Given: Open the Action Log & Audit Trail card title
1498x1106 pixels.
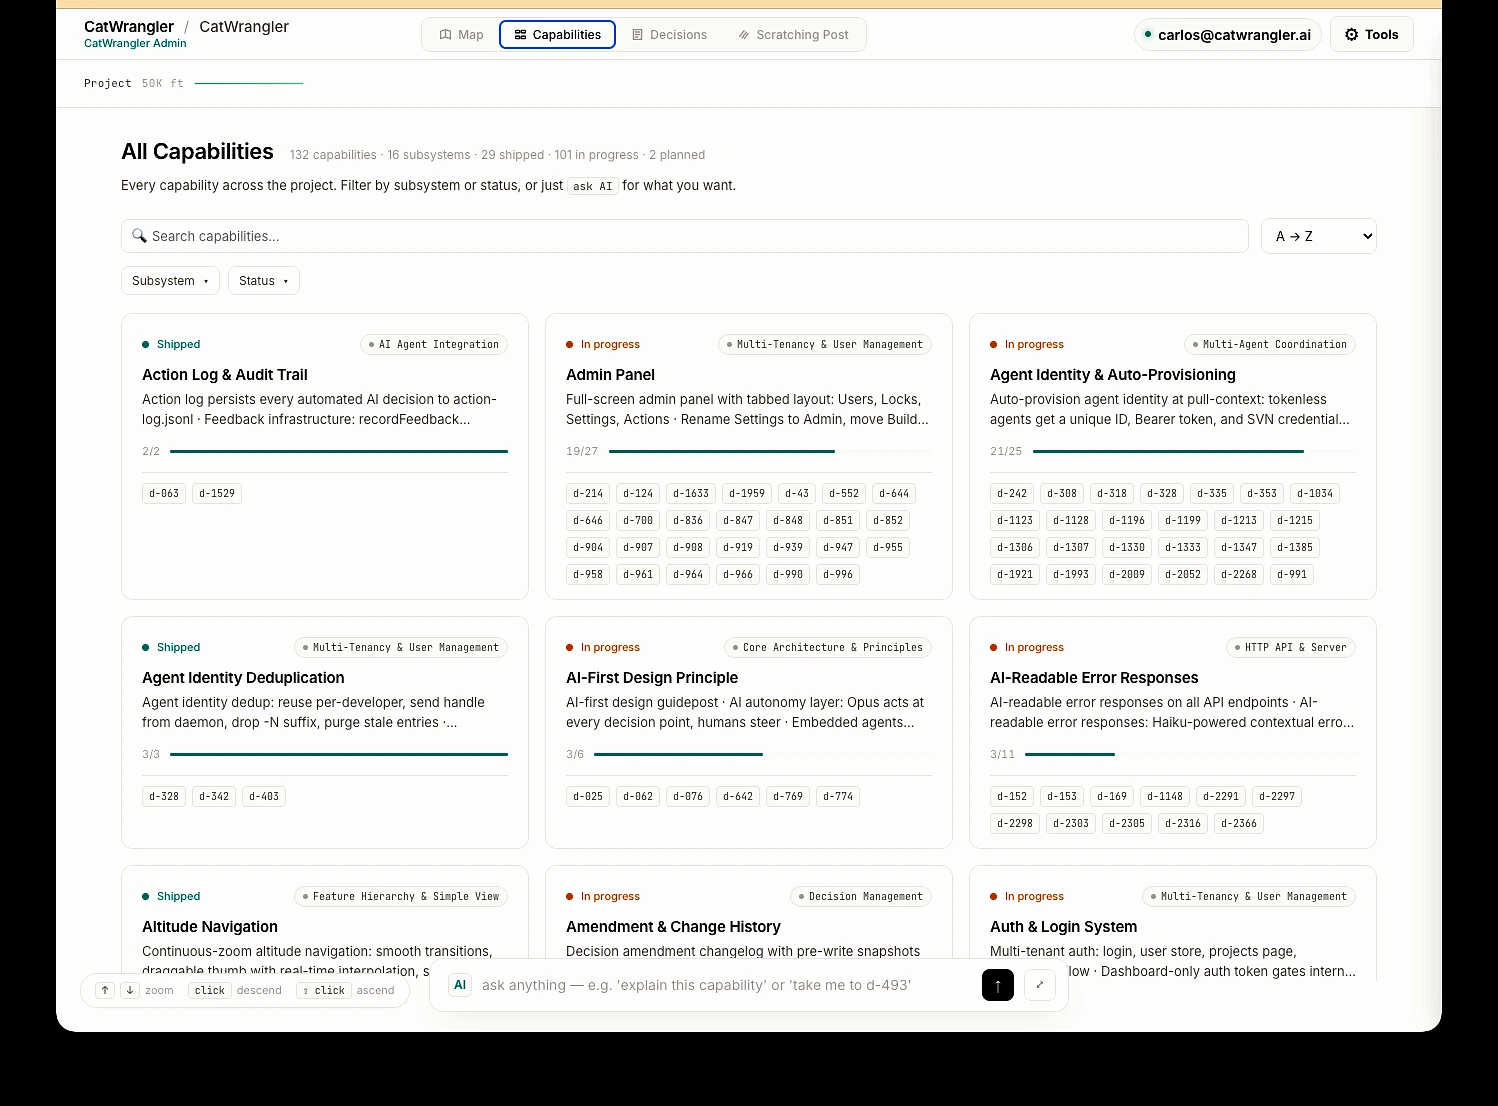Looking at the screenshot, I should [x=224, y=375].
